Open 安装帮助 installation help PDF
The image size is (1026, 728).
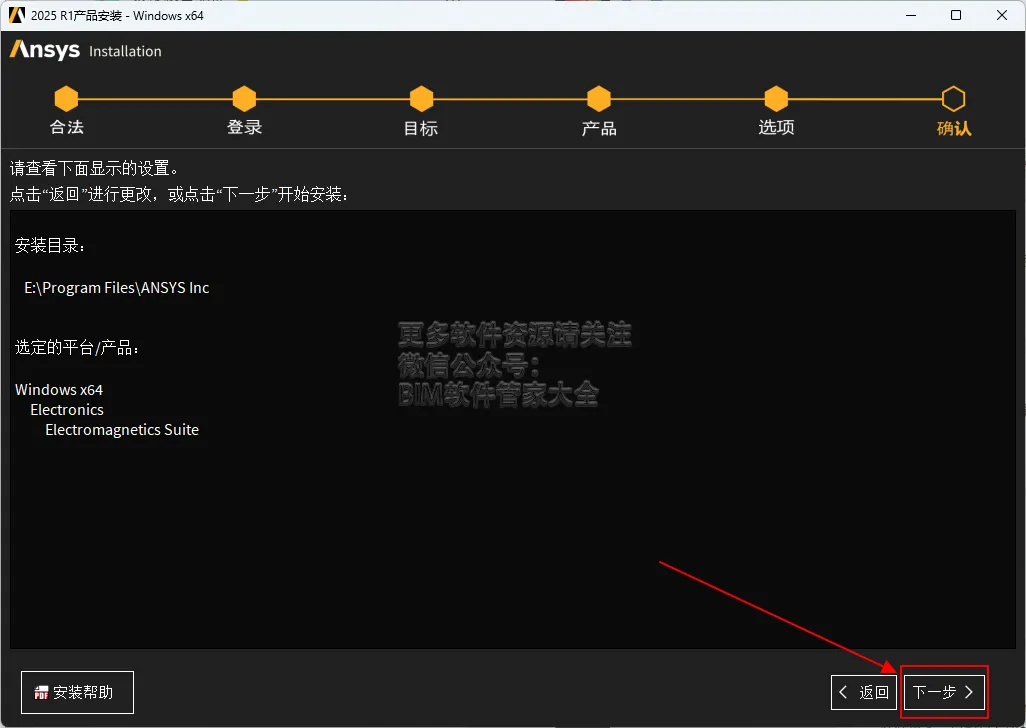click(77, 692)
